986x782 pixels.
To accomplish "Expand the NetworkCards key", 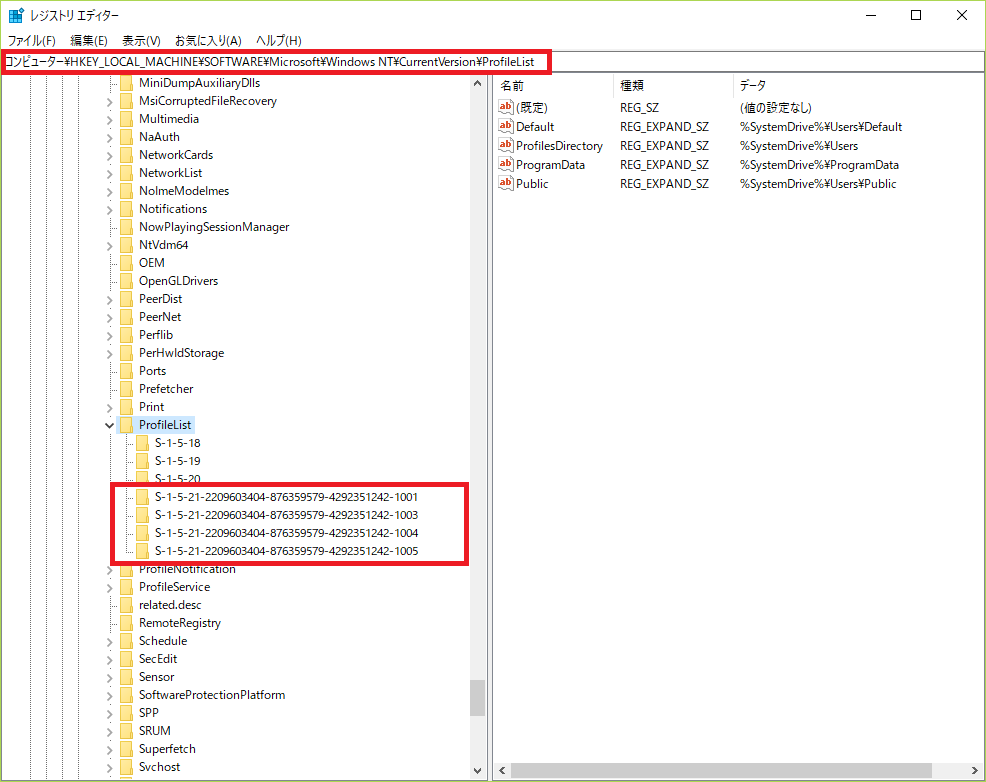I will coord(110,155).
